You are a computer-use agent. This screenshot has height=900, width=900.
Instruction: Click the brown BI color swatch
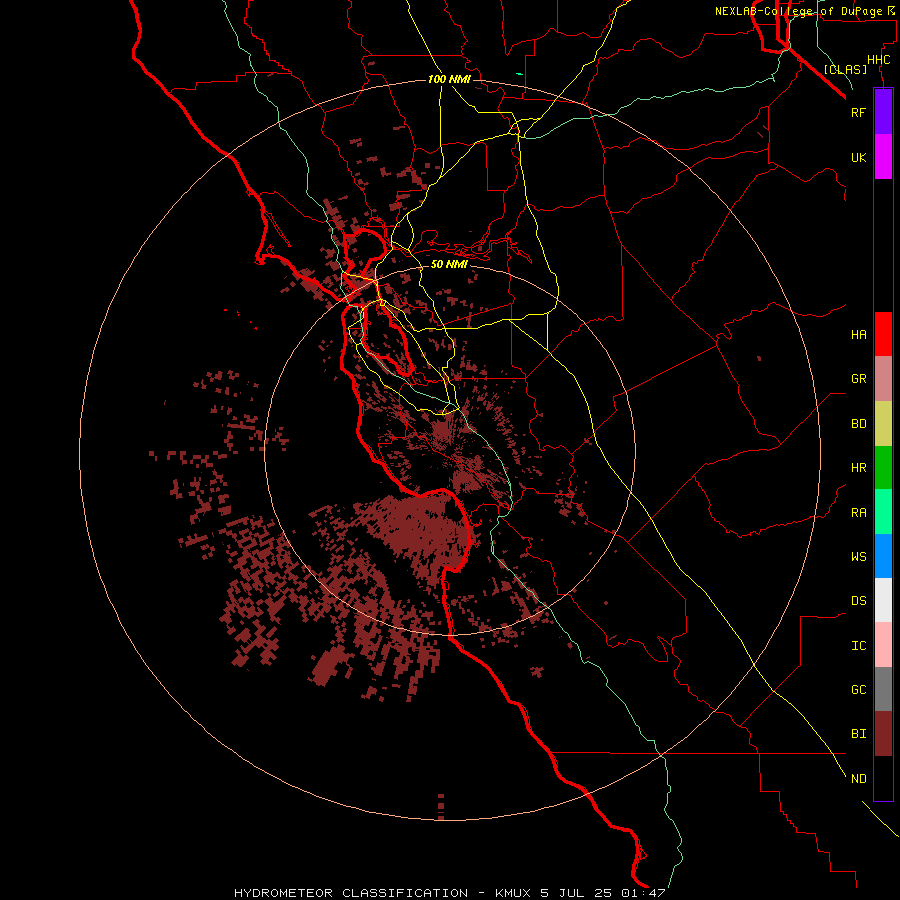point(883,734)
